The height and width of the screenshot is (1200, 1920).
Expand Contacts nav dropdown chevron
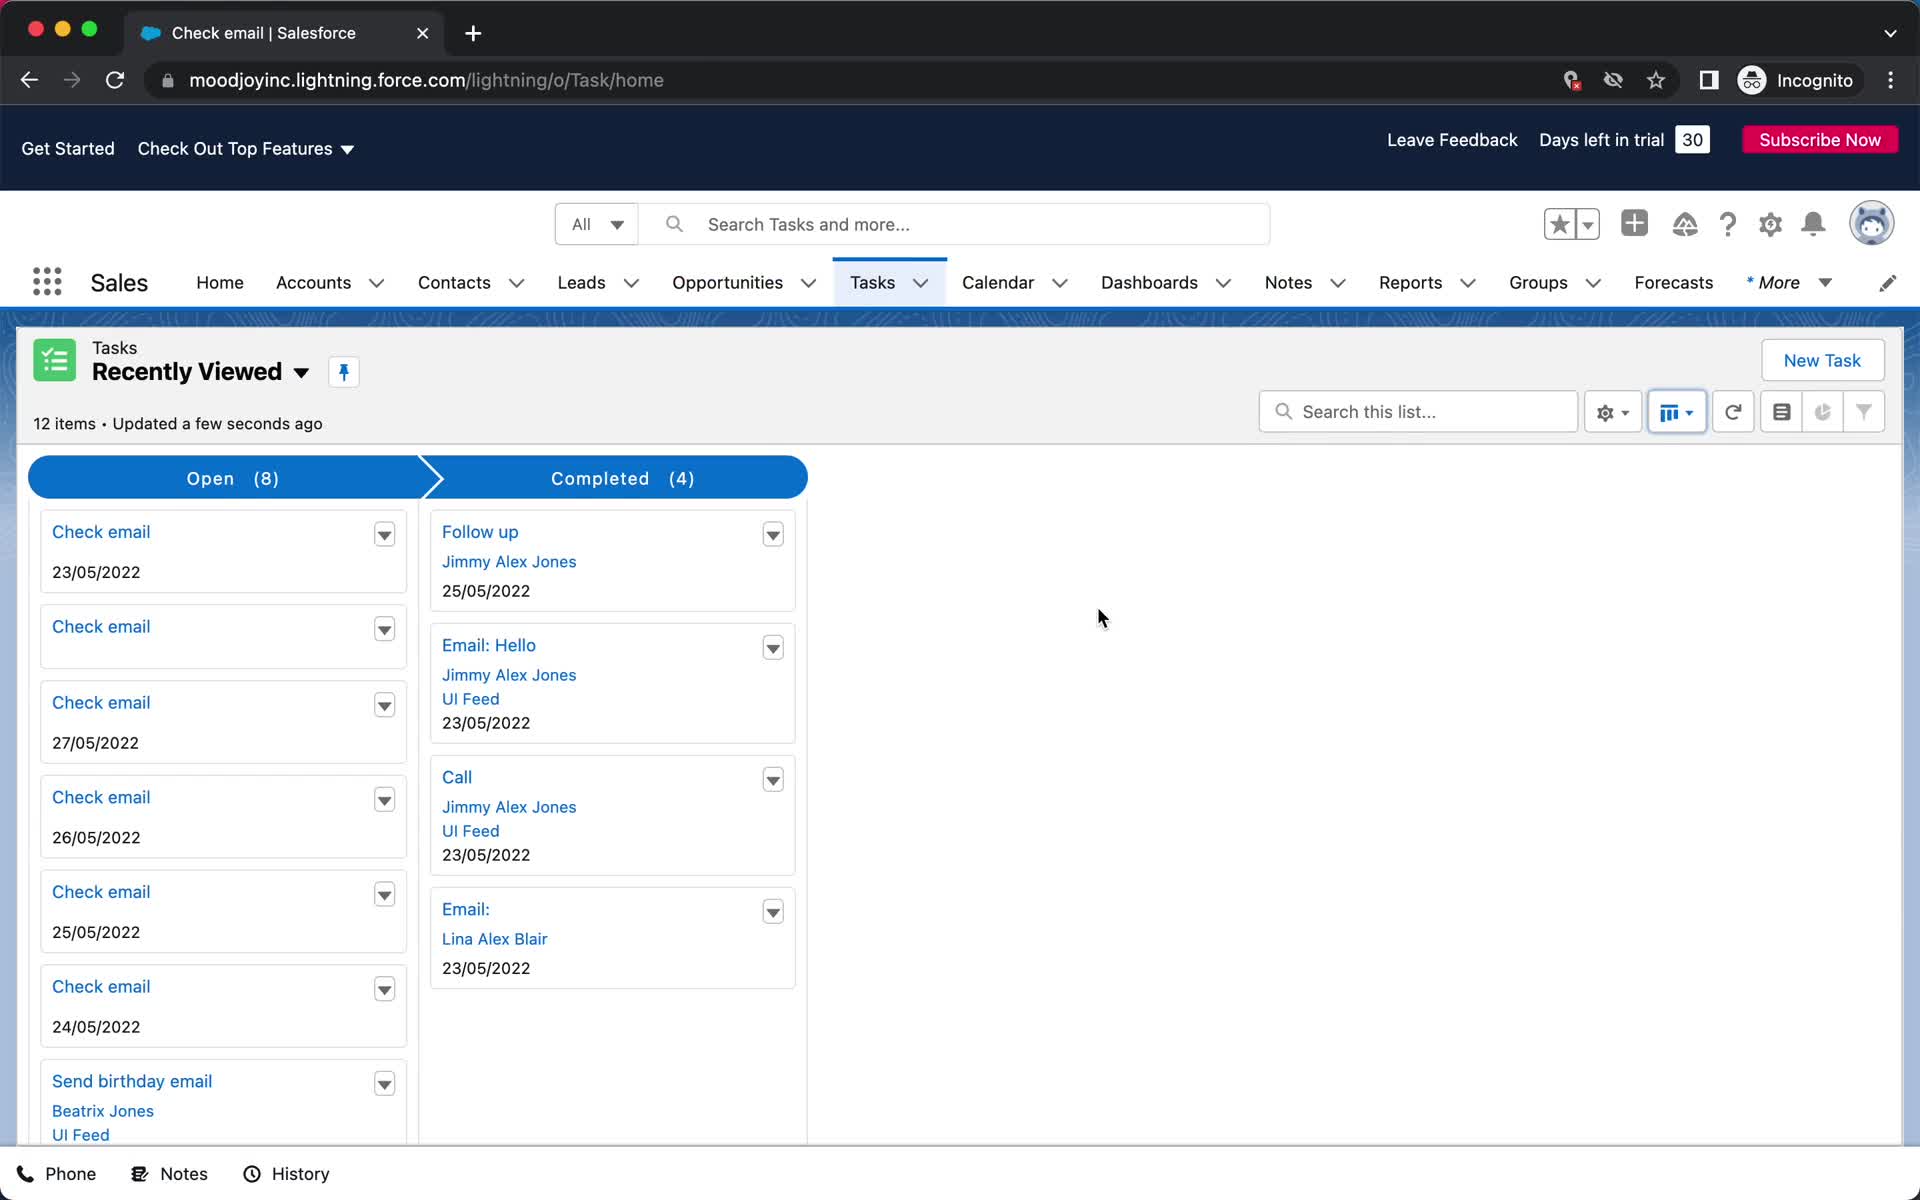tap(516, 283)
